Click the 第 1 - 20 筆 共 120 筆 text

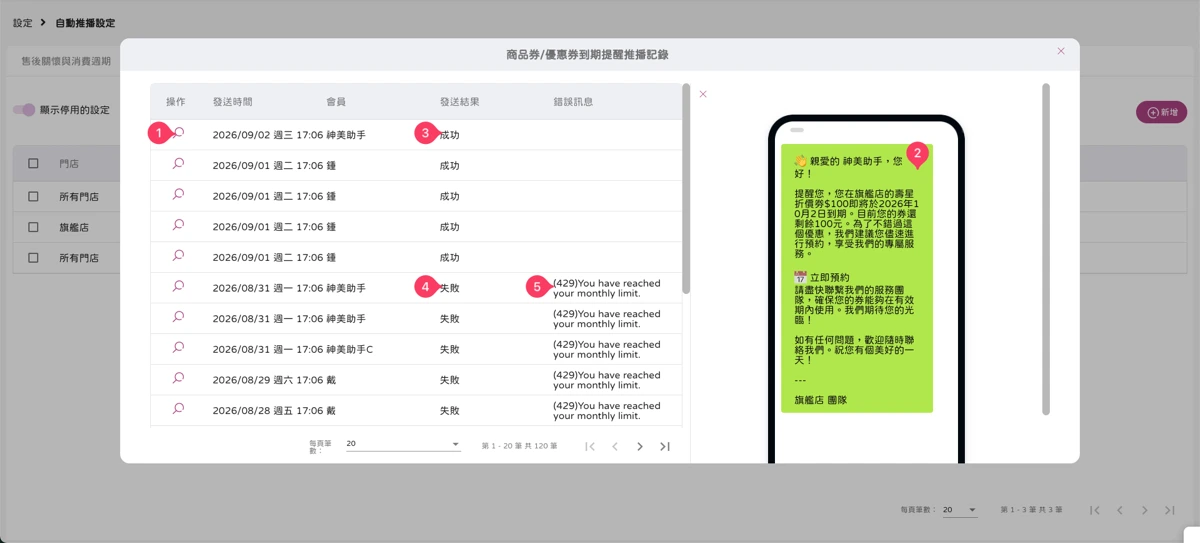(519, 446)
